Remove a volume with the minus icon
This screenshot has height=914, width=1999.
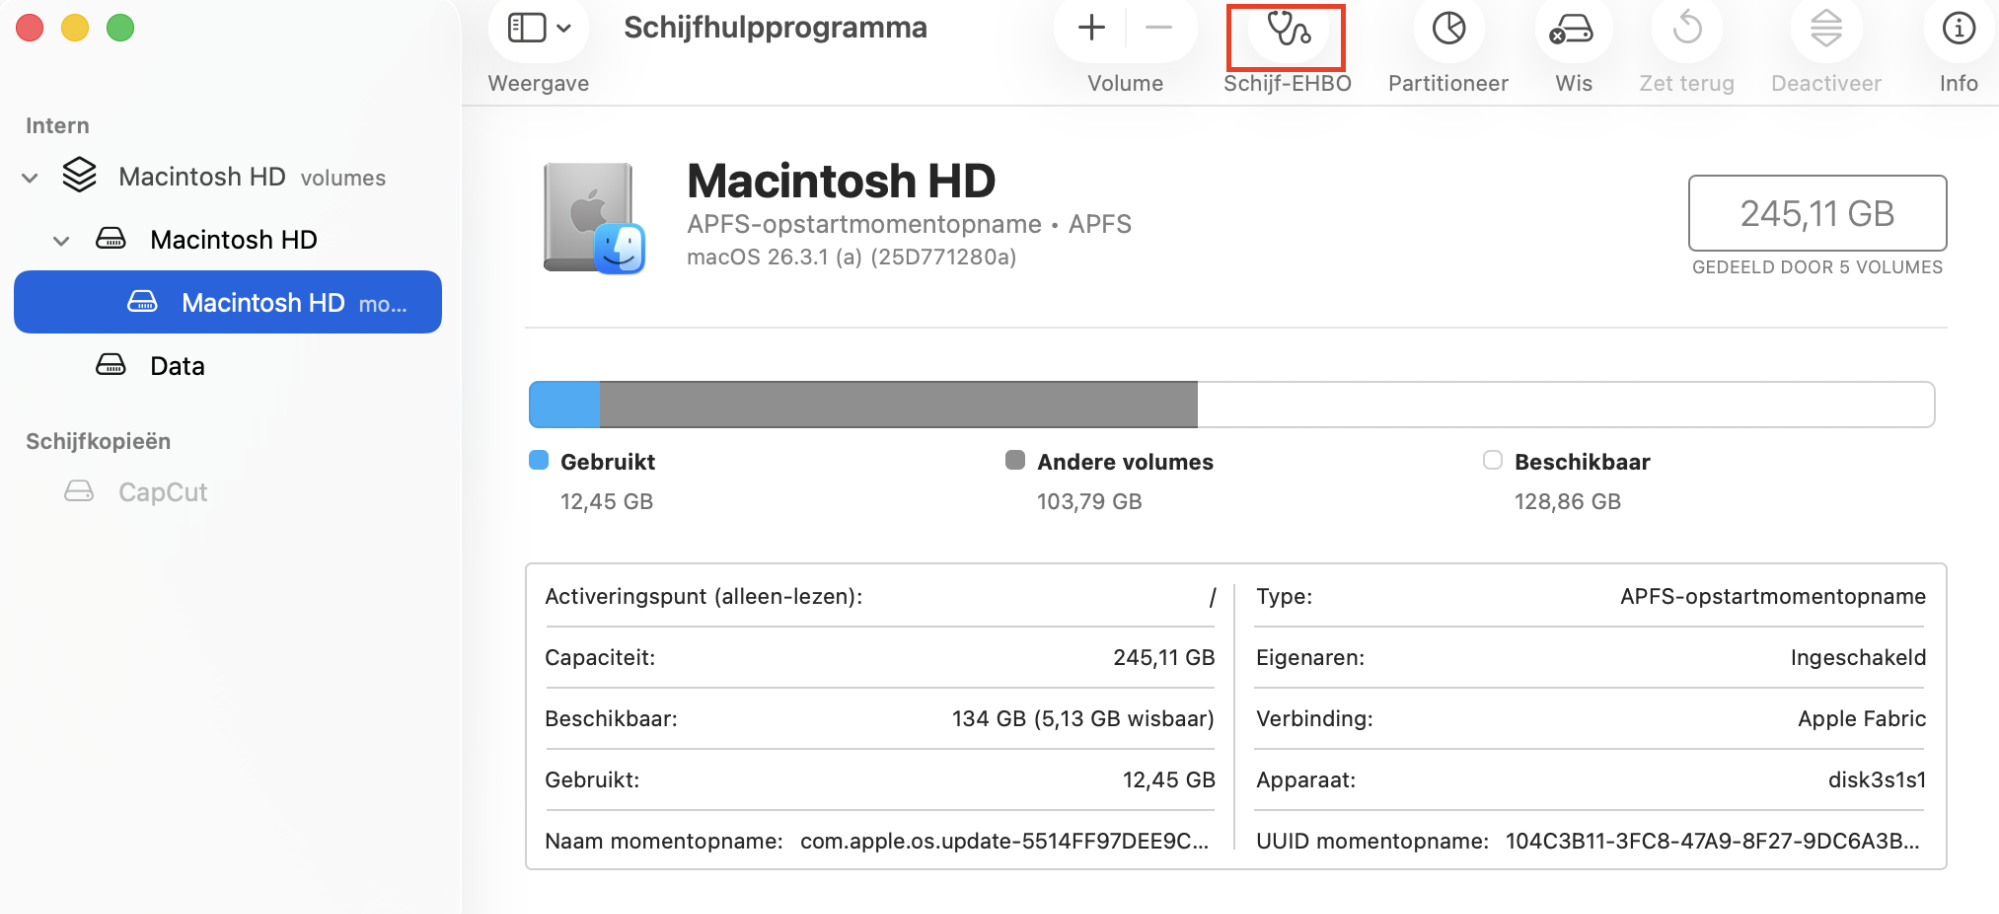[x=1160, y=28]
